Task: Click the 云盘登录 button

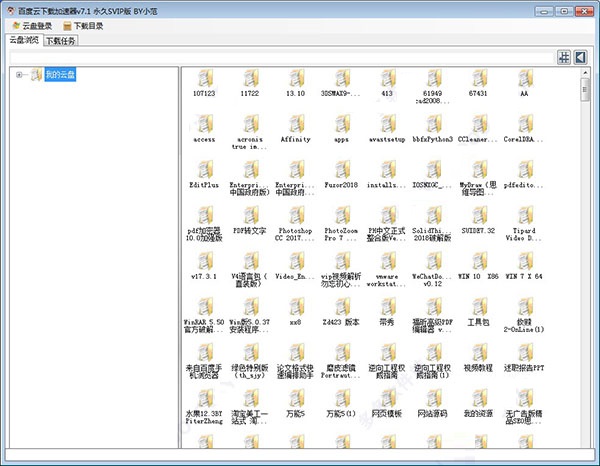Action: (x=31, y=26)
